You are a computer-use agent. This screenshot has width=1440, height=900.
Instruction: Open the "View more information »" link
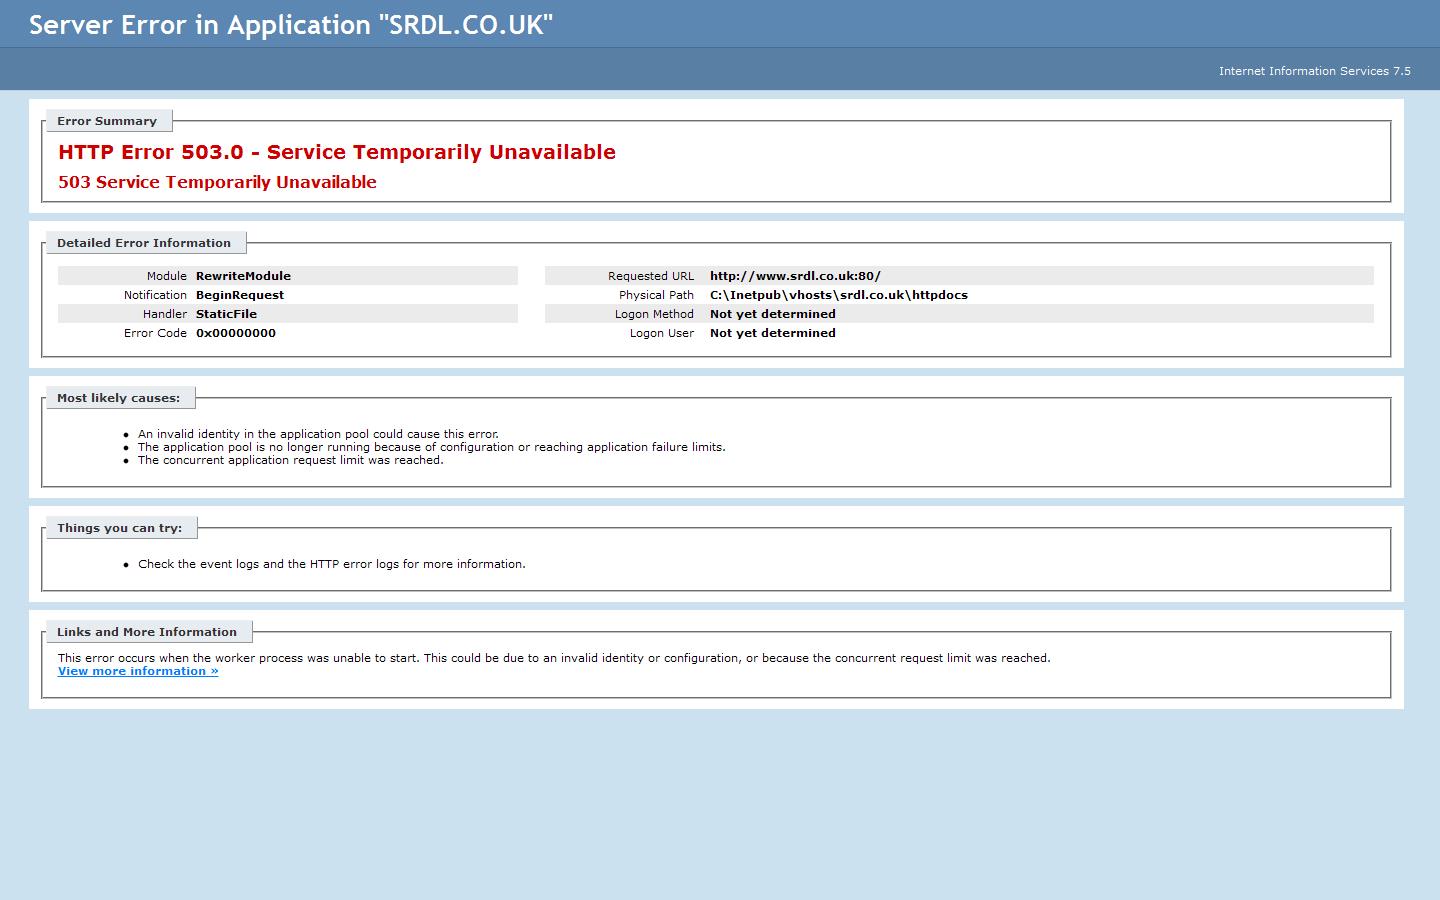138,671
